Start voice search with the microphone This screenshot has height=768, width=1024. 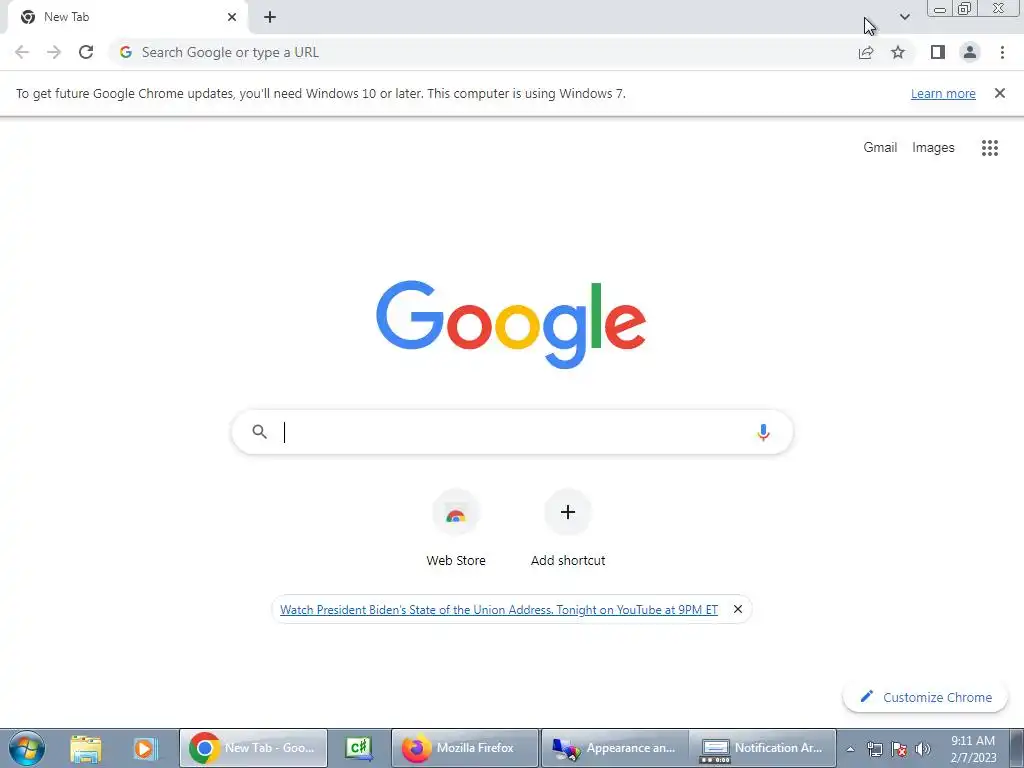pyautogui.click(x=763, y=432)
